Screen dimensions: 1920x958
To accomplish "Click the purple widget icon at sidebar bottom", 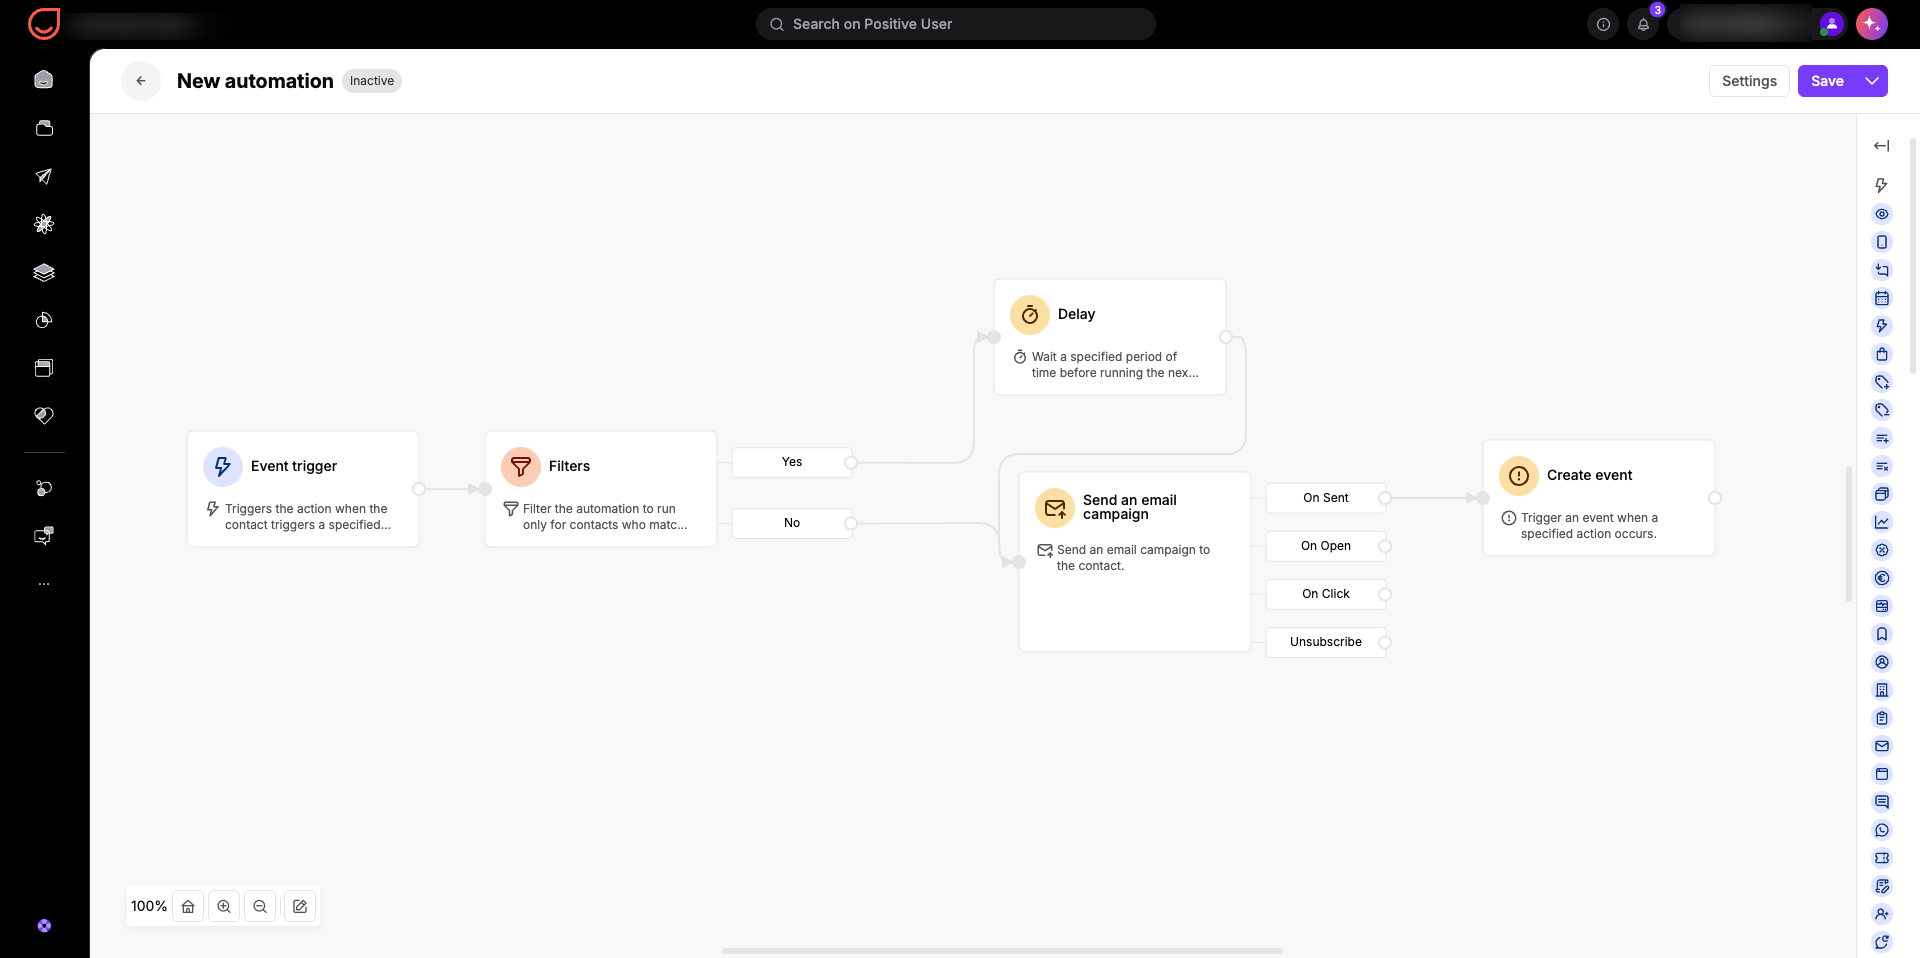I will 44,926.
